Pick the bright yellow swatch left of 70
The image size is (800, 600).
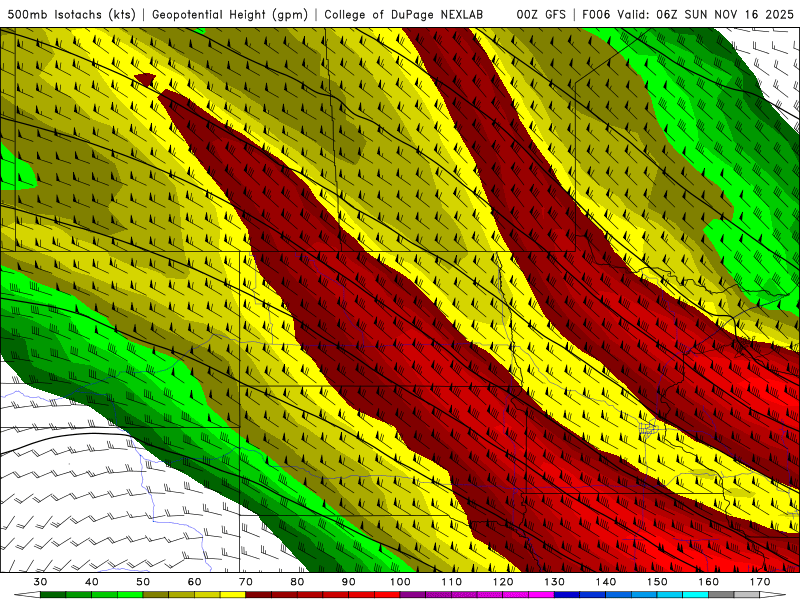click(233, 595)
